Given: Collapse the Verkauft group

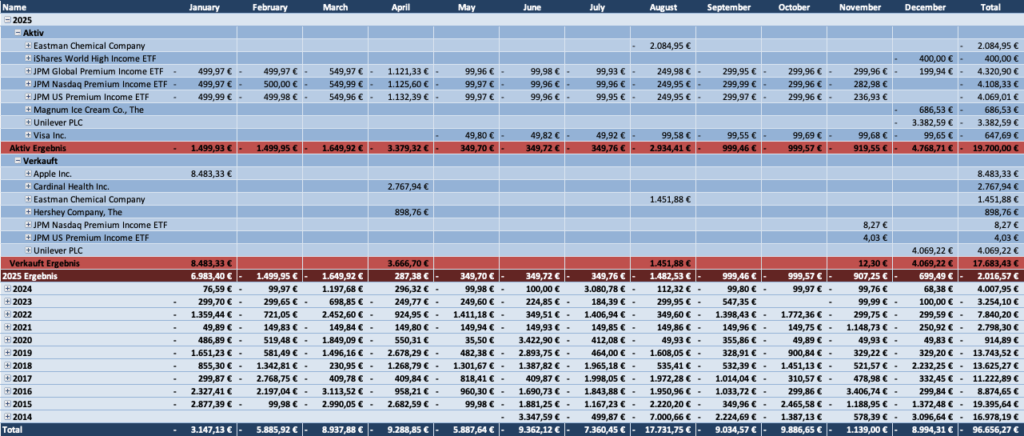Looking at the screenshot, I should click(17, 160).
